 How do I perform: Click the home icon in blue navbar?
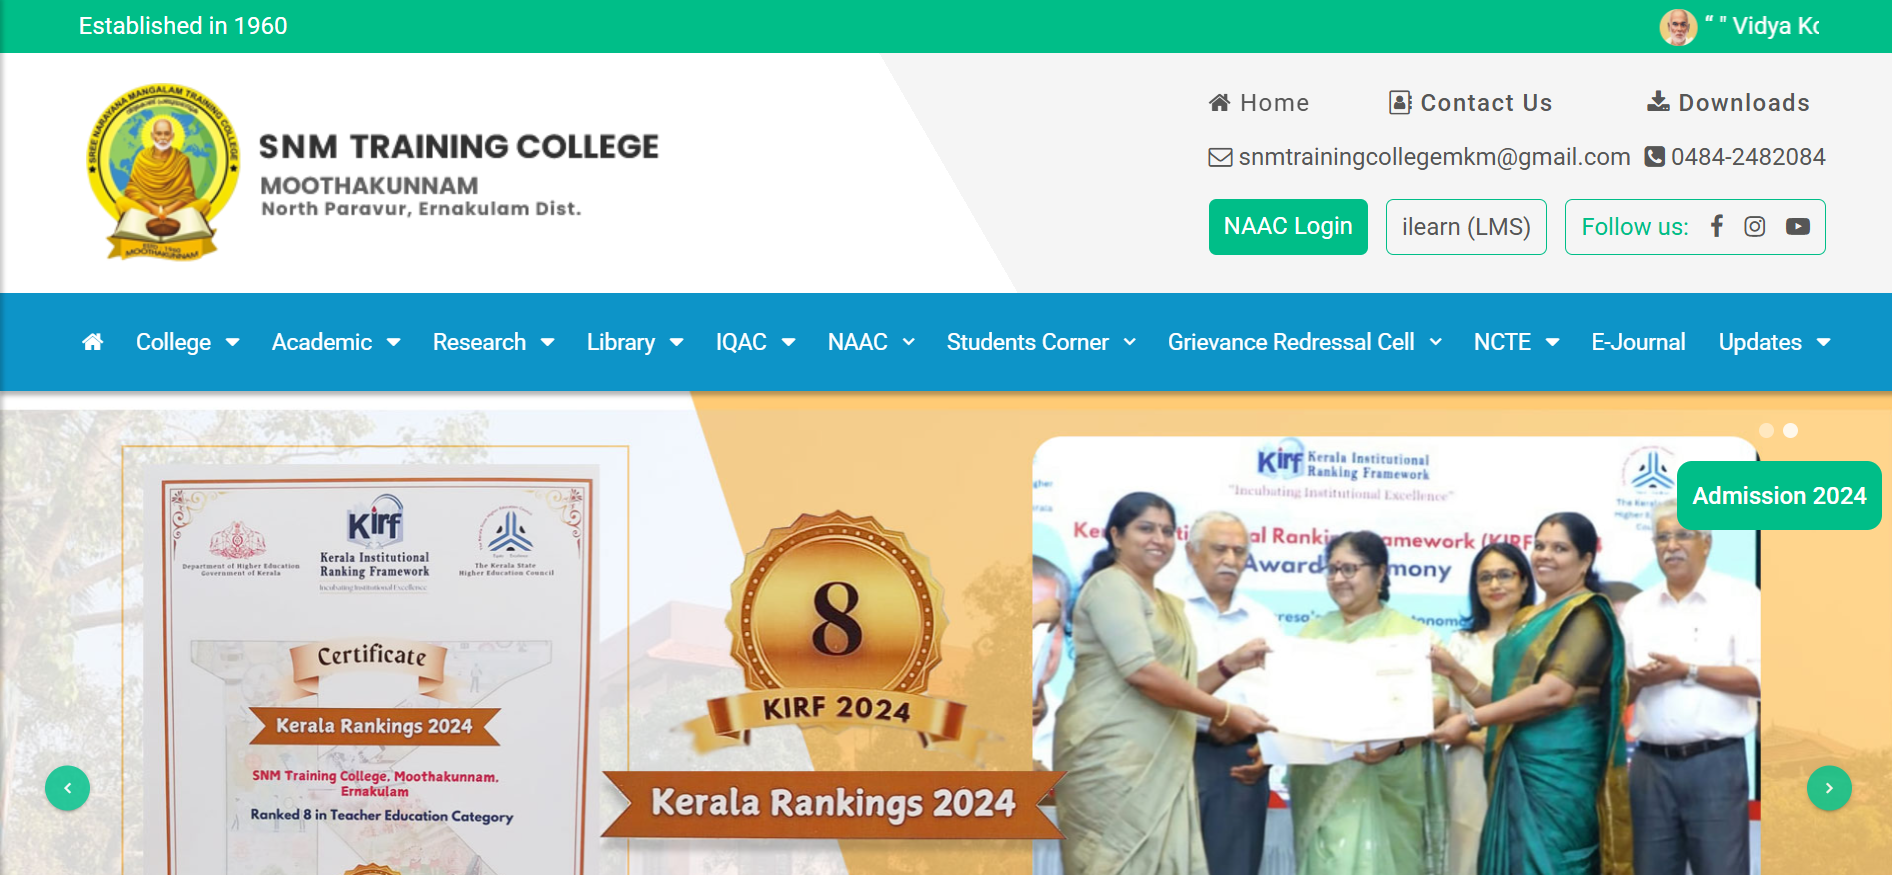point(93,342)
